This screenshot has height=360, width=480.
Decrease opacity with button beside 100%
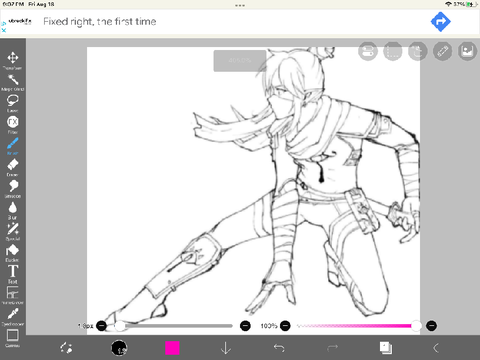point(285,326)
